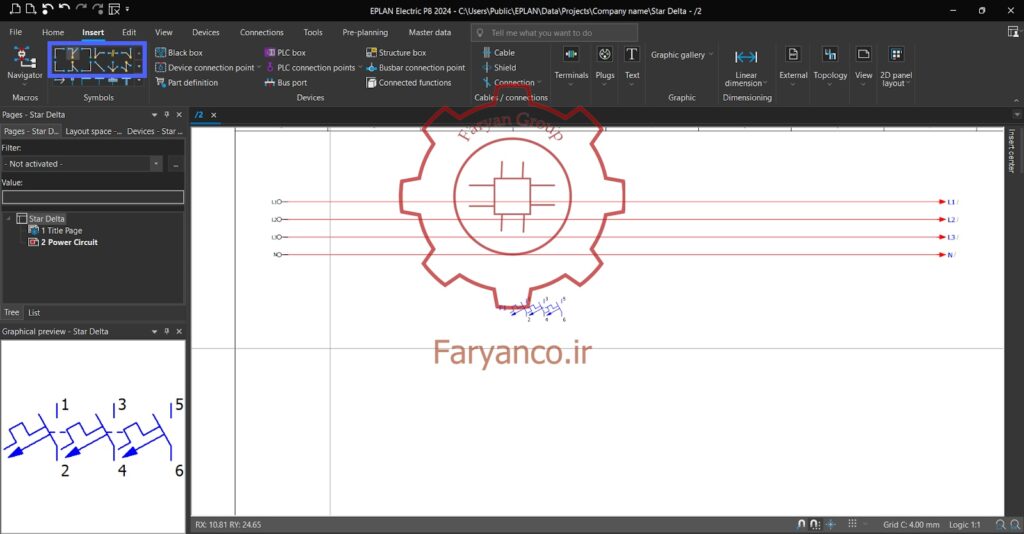Switch to the Edit ribbon tab

click(129, 32)
